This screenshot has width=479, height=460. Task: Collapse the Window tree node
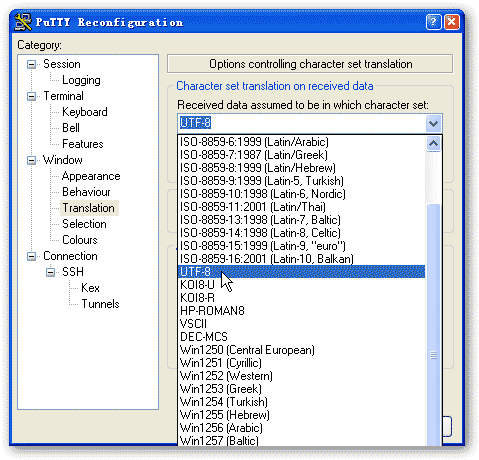[x=31, y=160]
